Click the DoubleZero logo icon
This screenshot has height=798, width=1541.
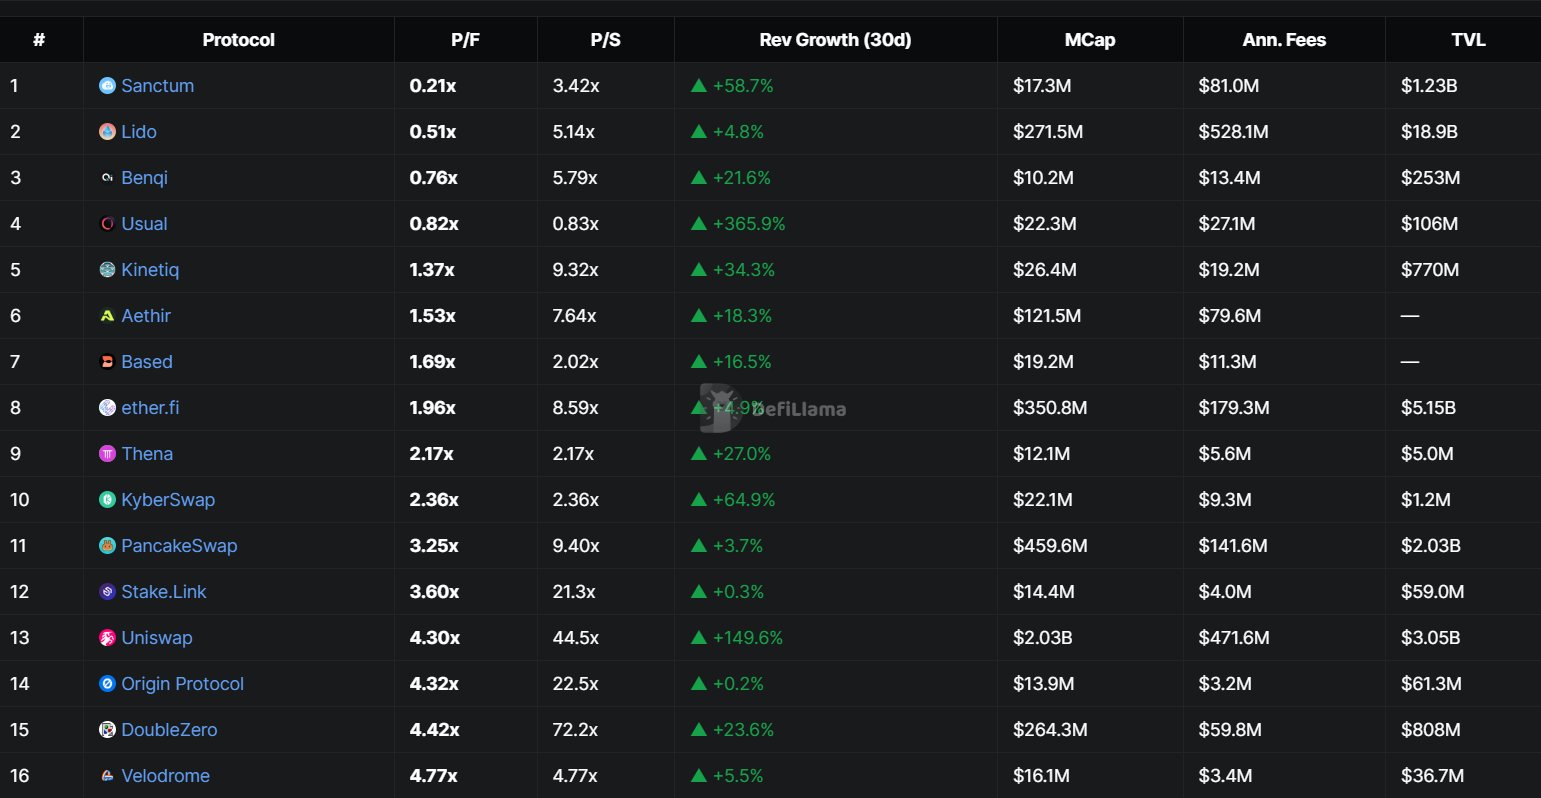[x=107, y=730]
